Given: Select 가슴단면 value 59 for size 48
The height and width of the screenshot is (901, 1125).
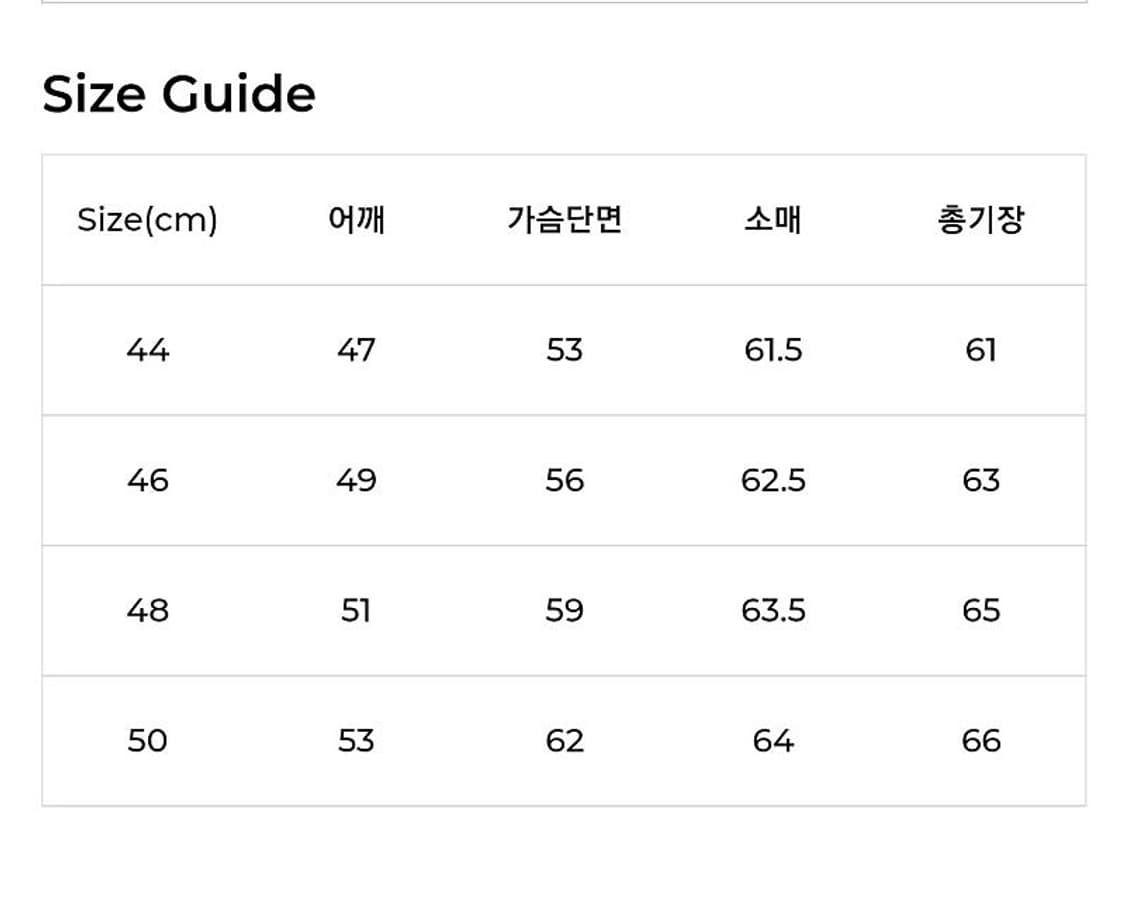Looking at the screenshot, I should coord(564,611).
